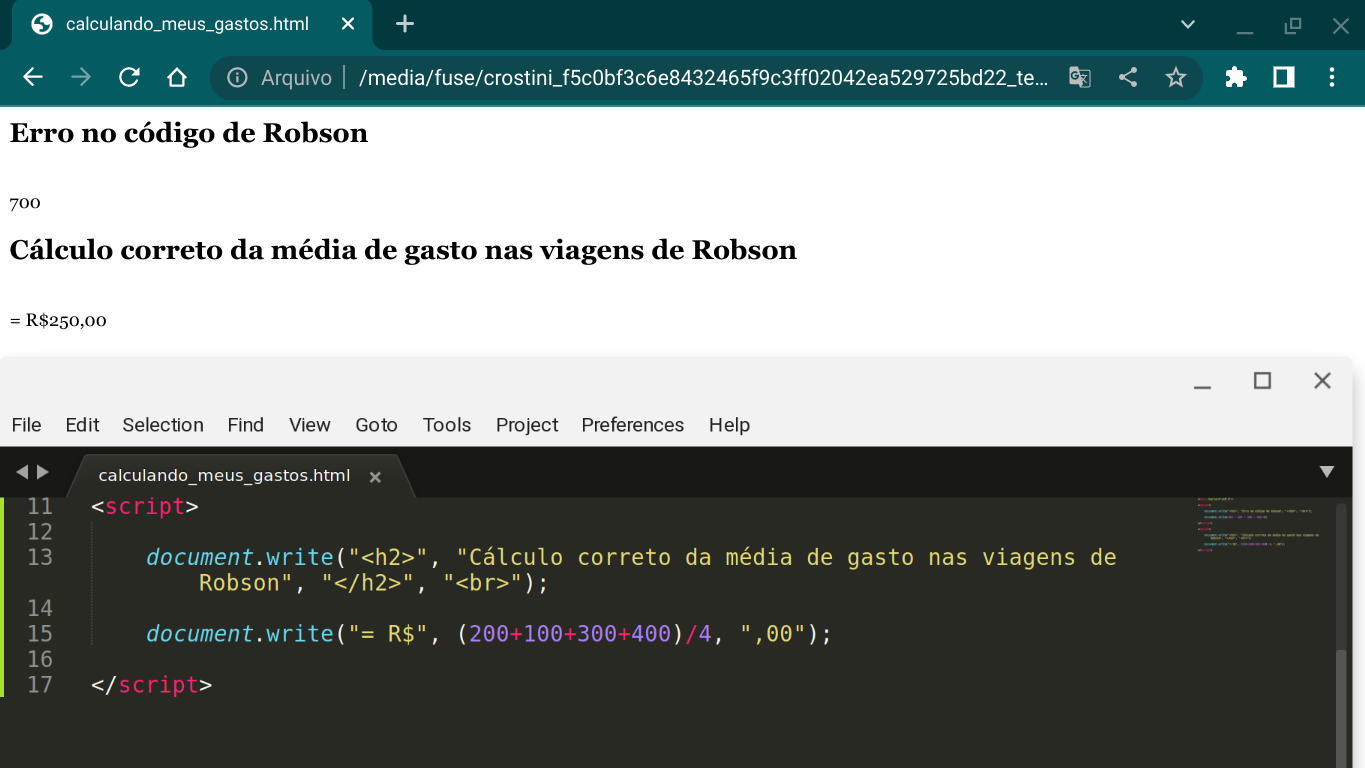The height and width of the screenshot is (768, 1365).
Task: Open Chrome three-dot menu
Action: [1332, 77]
